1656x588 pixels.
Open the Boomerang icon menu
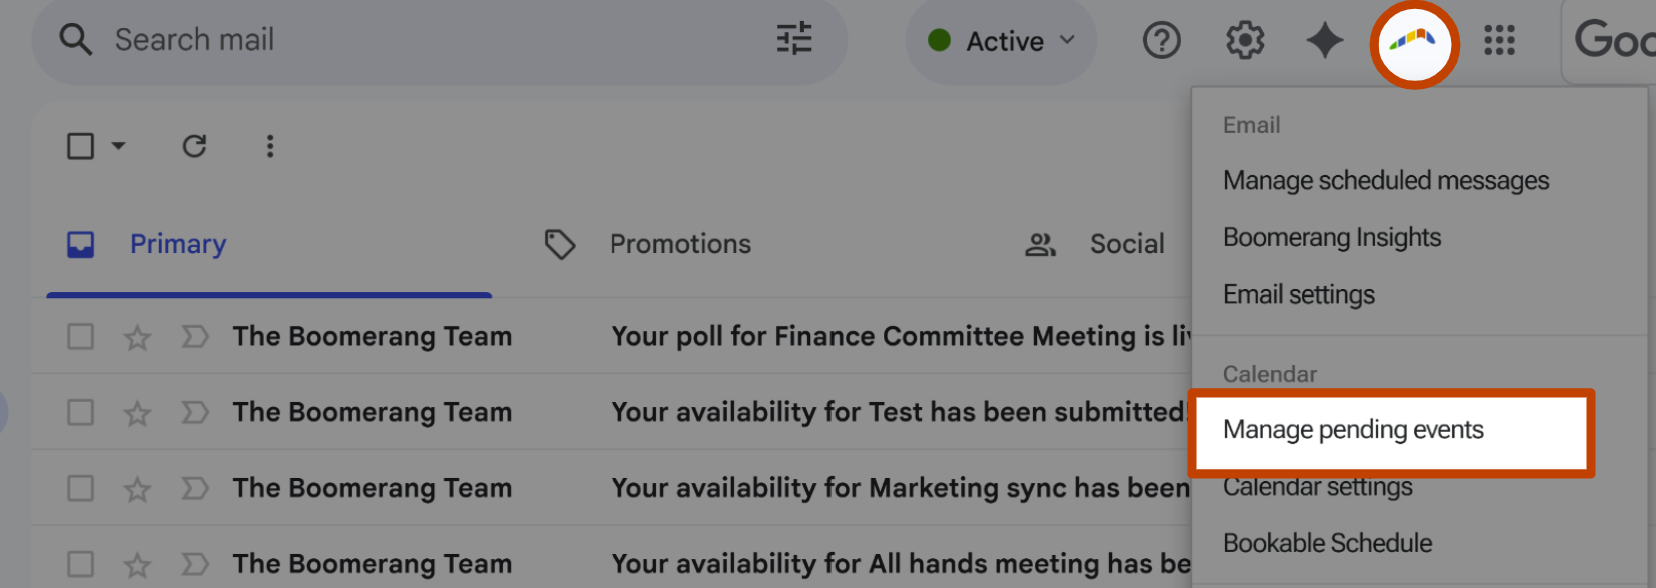pos(1413,43)
